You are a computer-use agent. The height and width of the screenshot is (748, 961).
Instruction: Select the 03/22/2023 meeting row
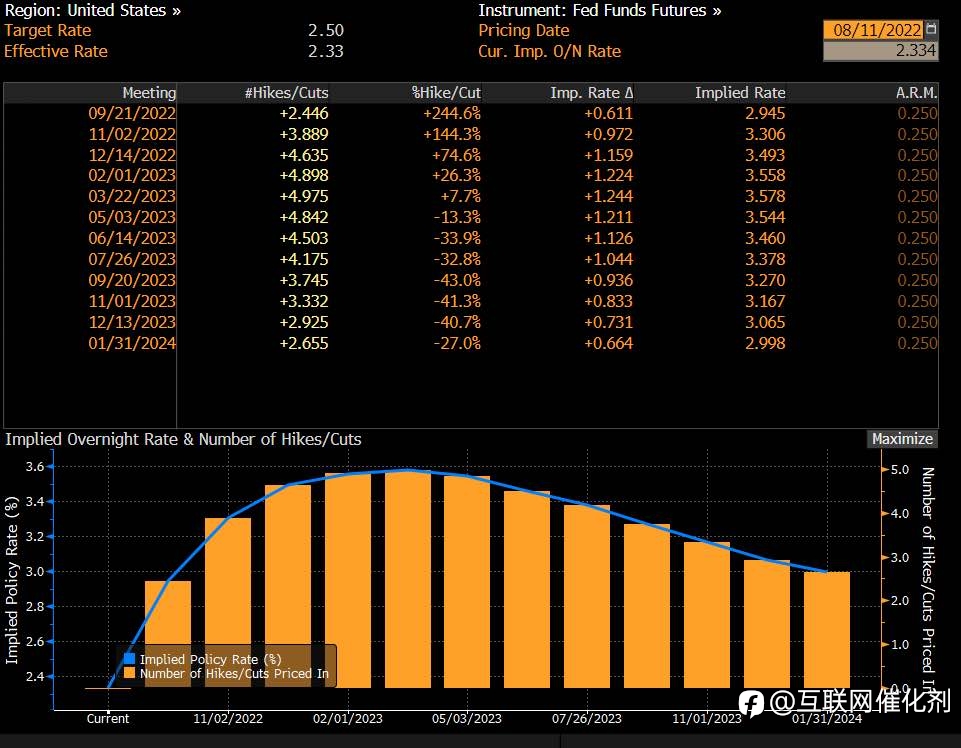(x=471, y=196)
